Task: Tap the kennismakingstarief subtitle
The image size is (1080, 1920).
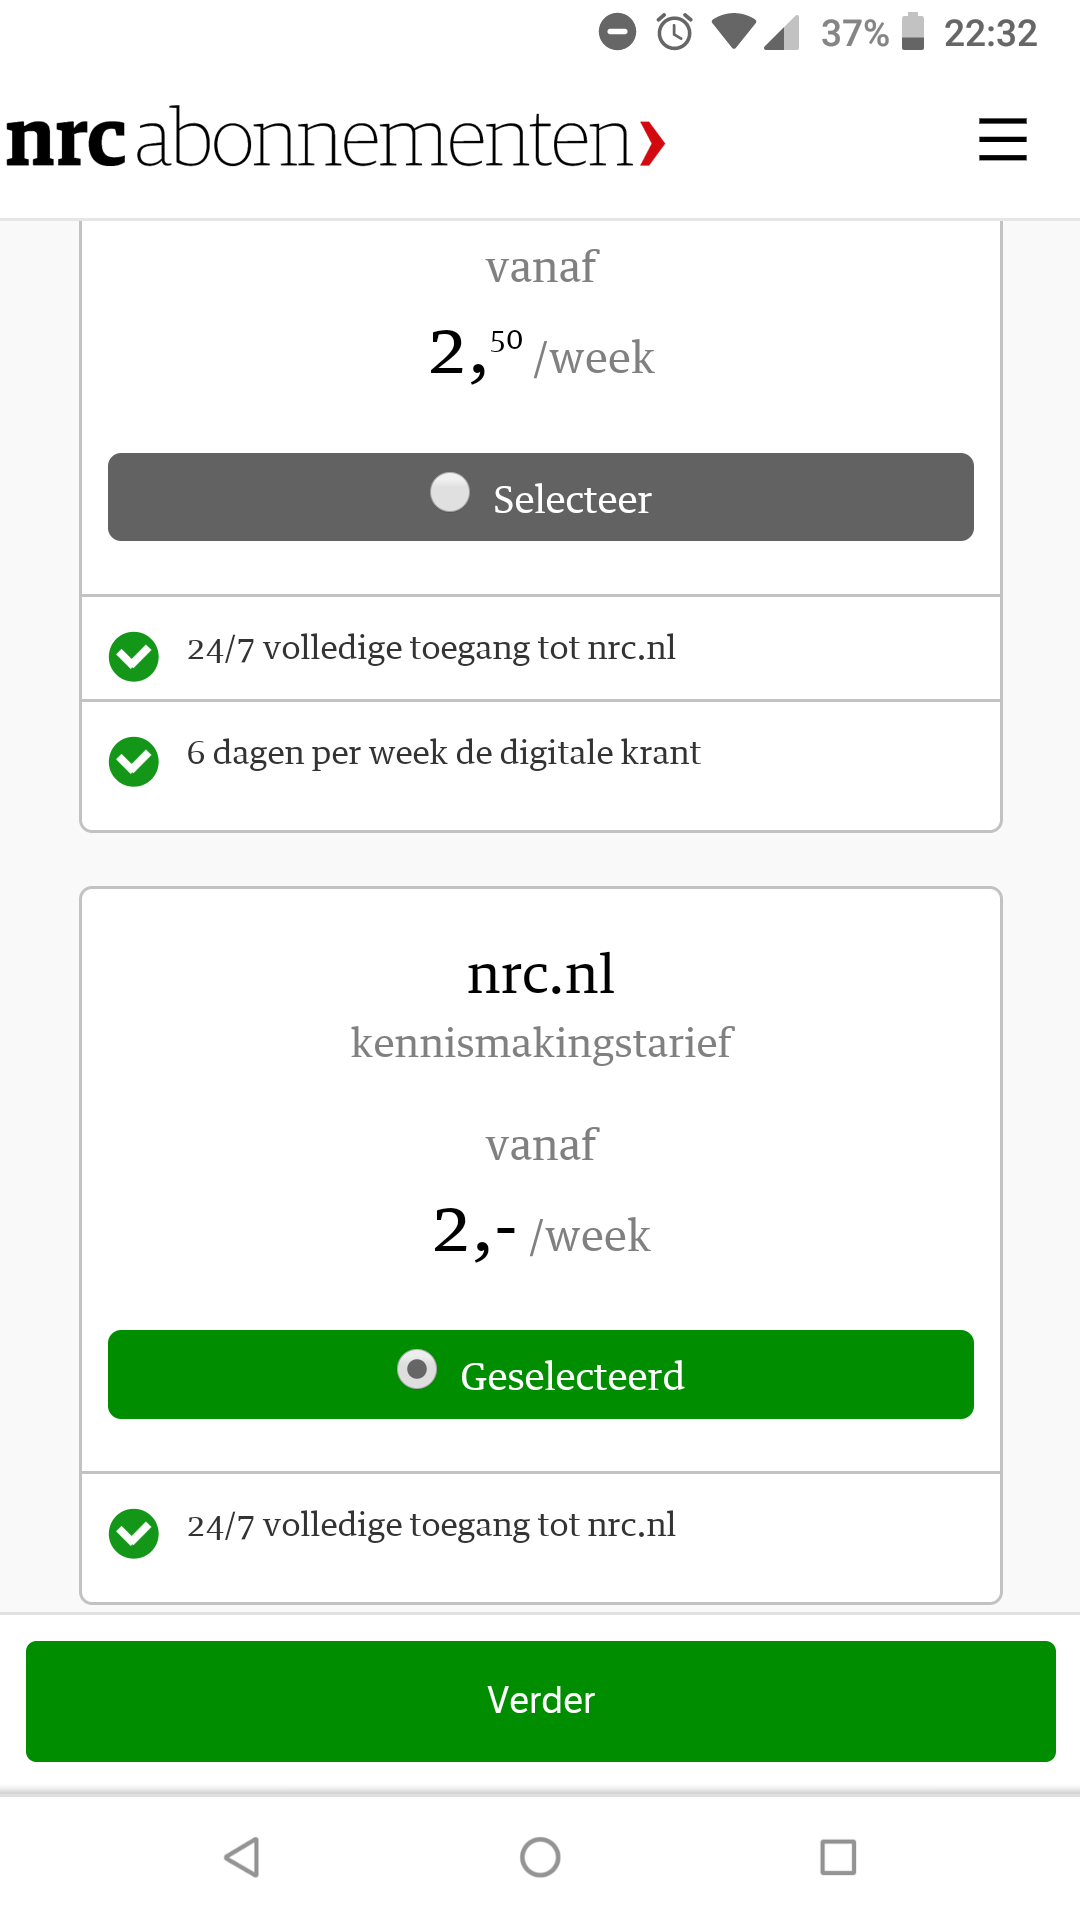Action: 541,1043
